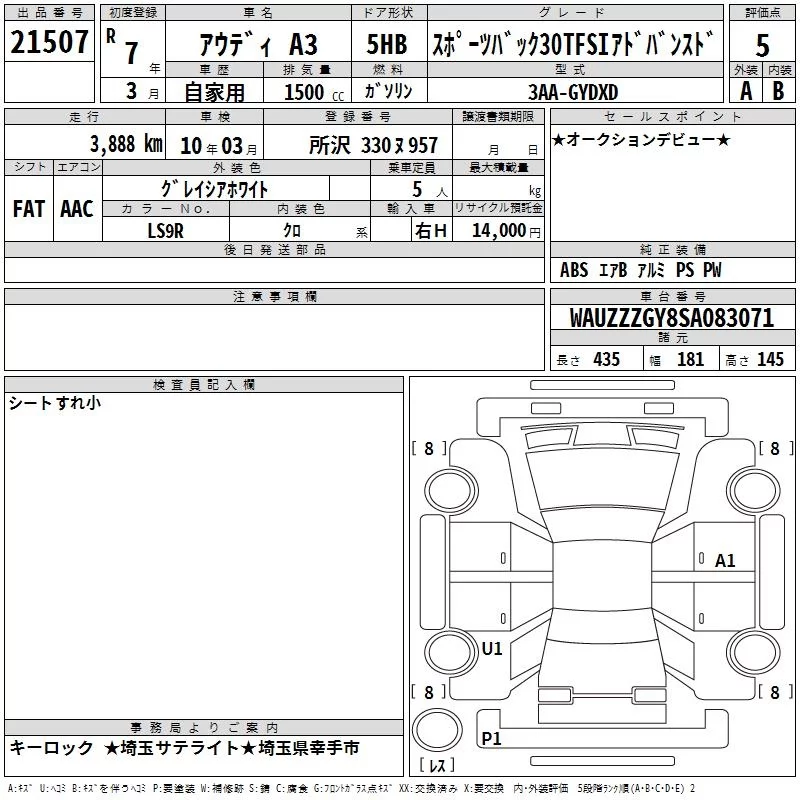The image size is (800, 800).
Task: Click the interior color クロ
Action: [x=292, y=230]
